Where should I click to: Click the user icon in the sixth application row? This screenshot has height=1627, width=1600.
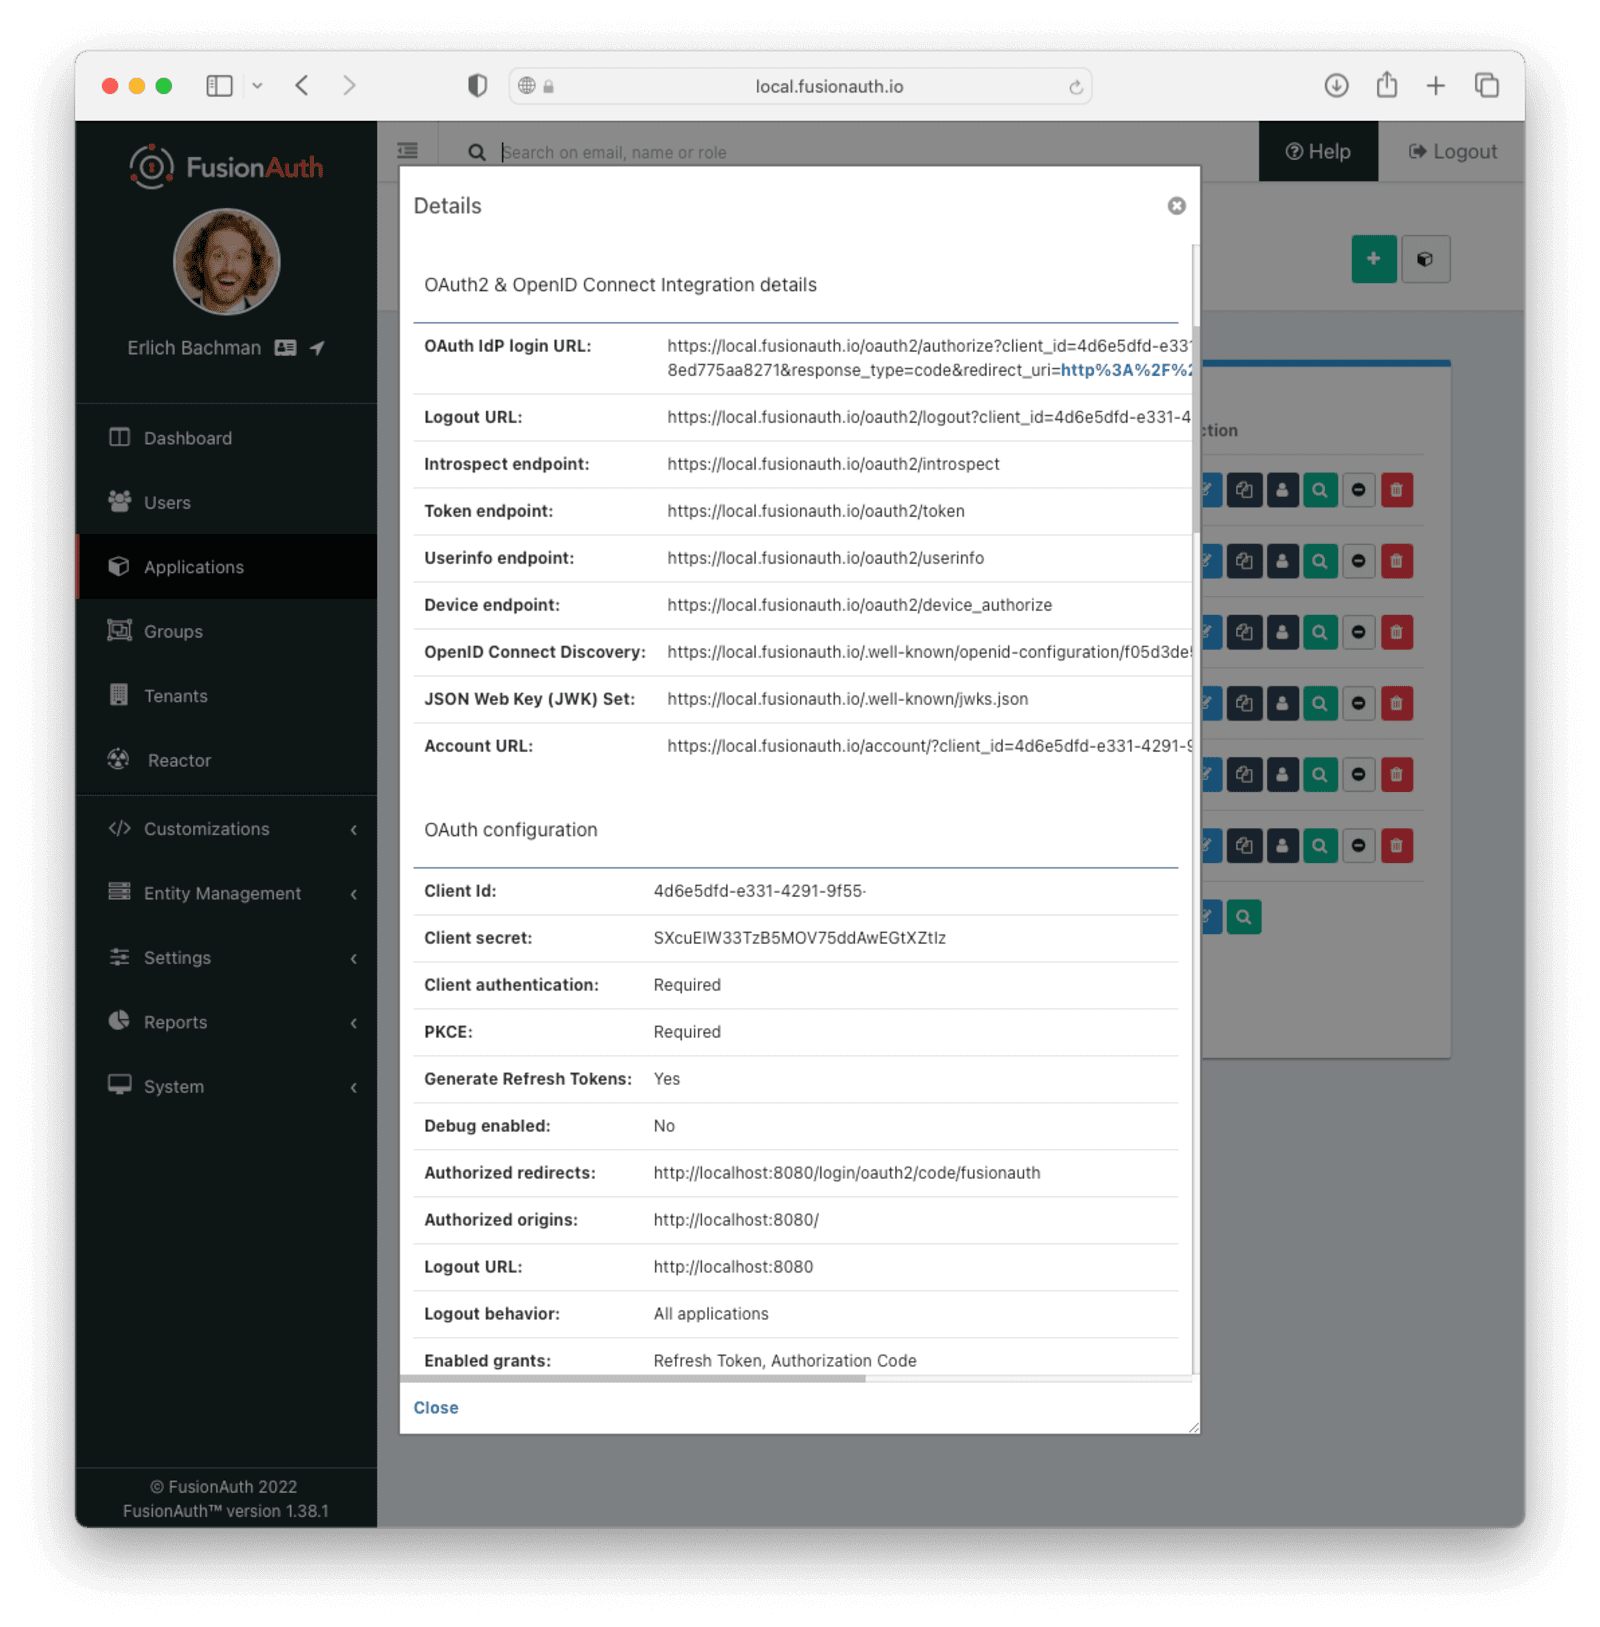tap(1282, 846)
